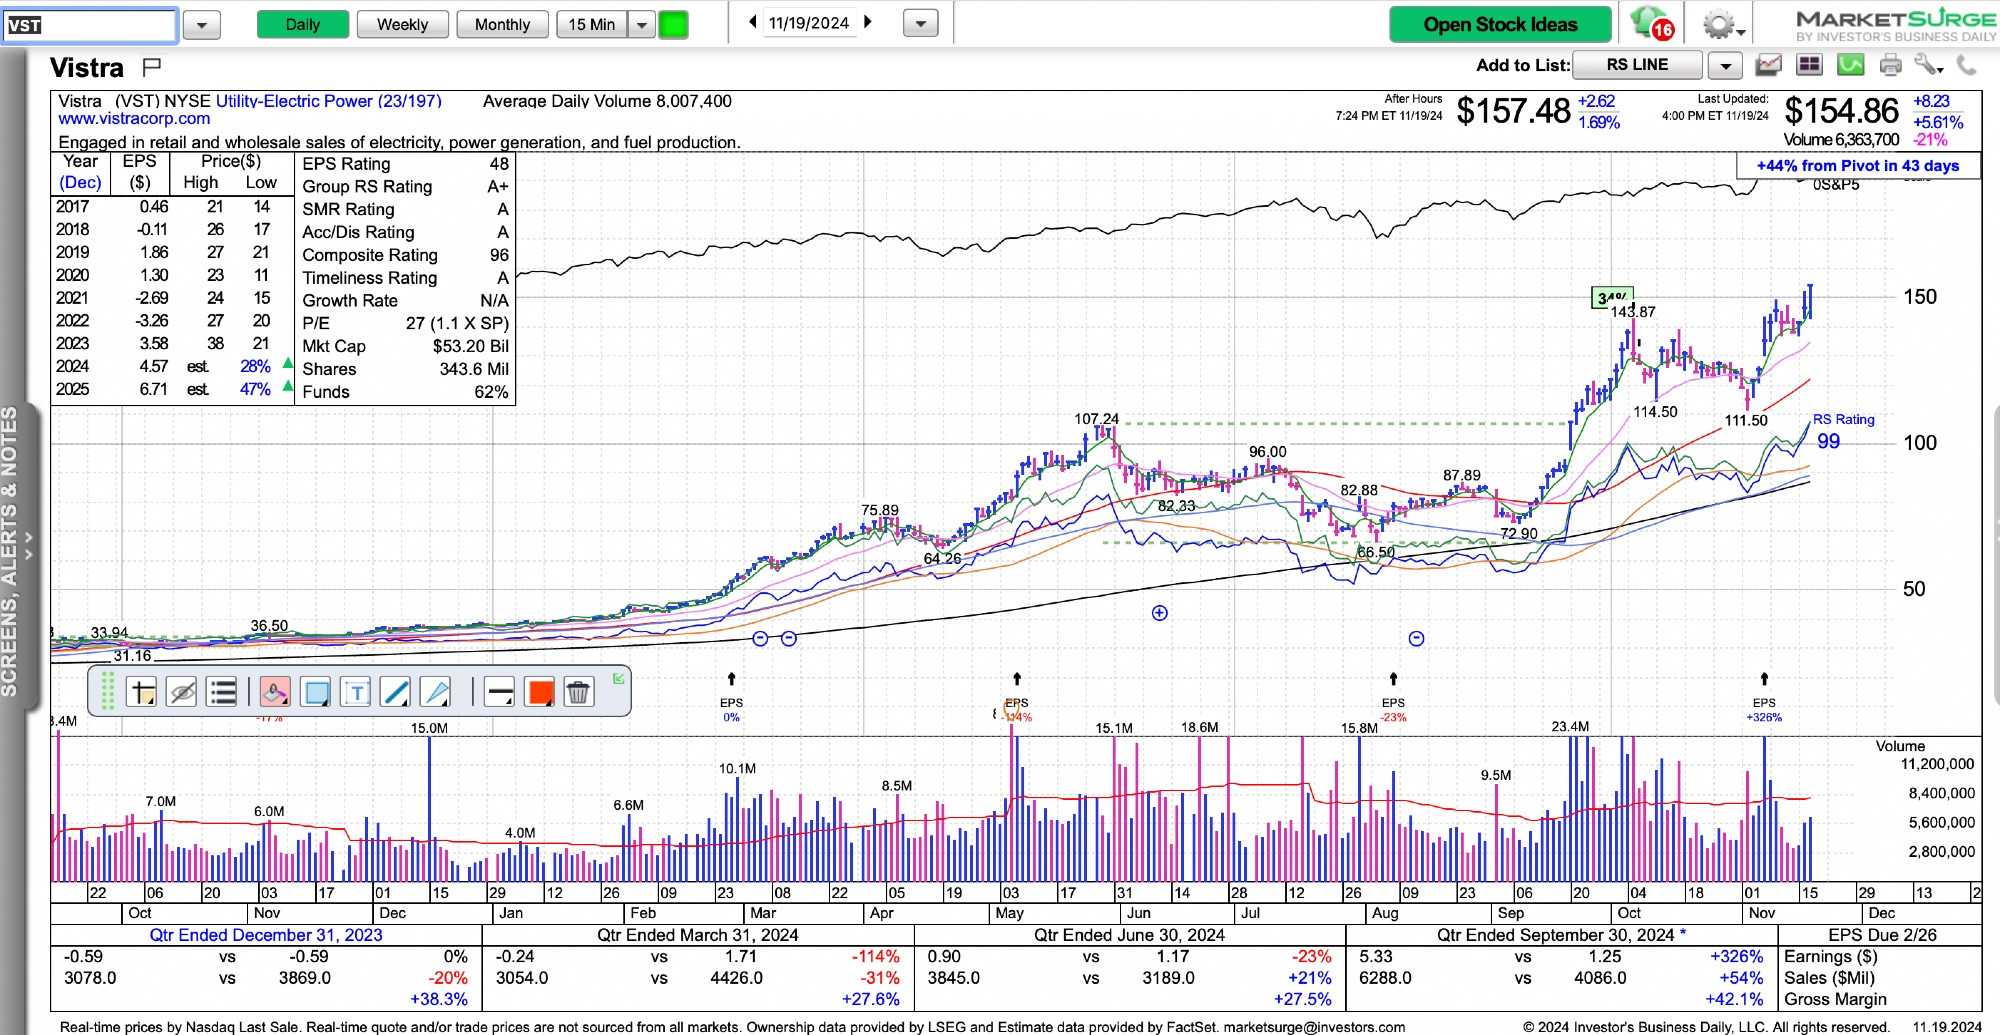Toggle hide drawings eye icon
Screen dimensions: 2000x1035
pyautogui.click(x=182, y=692)
